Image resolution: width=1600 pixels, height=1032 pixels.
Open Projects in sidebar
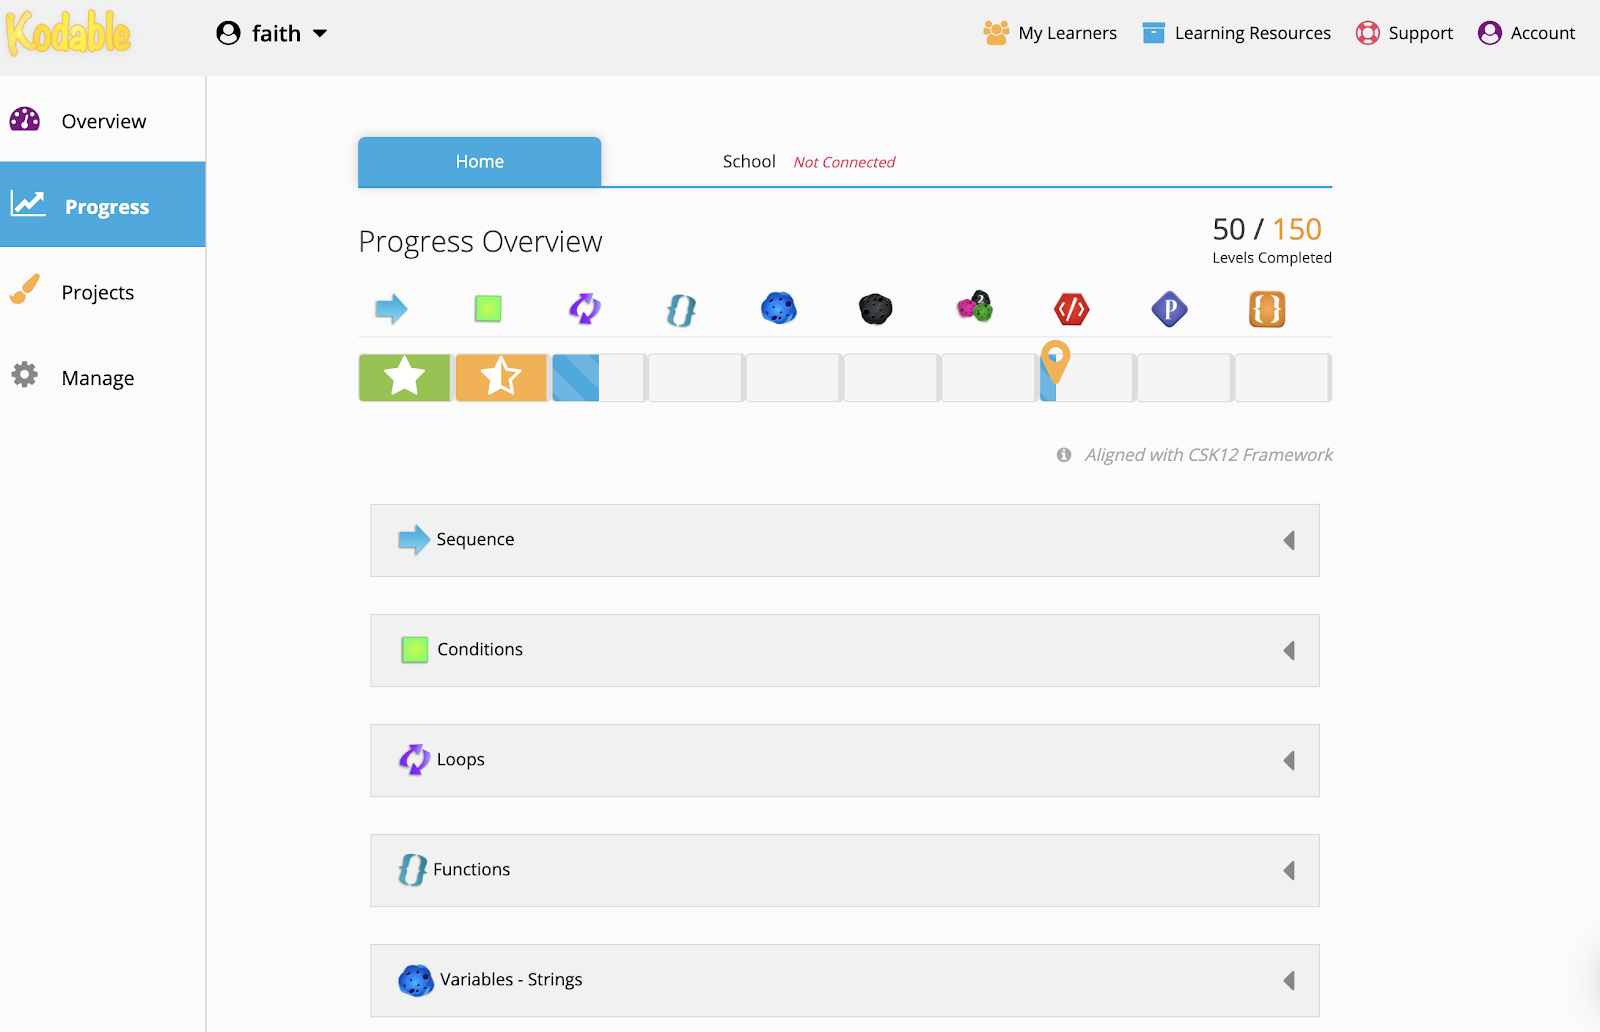[x=103, y=291]
